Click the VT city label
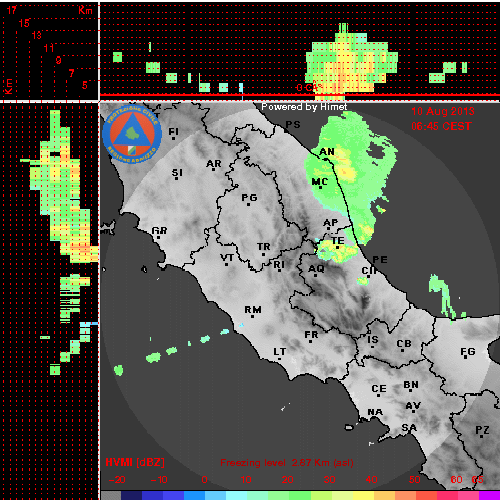Screen dimensions: 500x500 point(227,258)
